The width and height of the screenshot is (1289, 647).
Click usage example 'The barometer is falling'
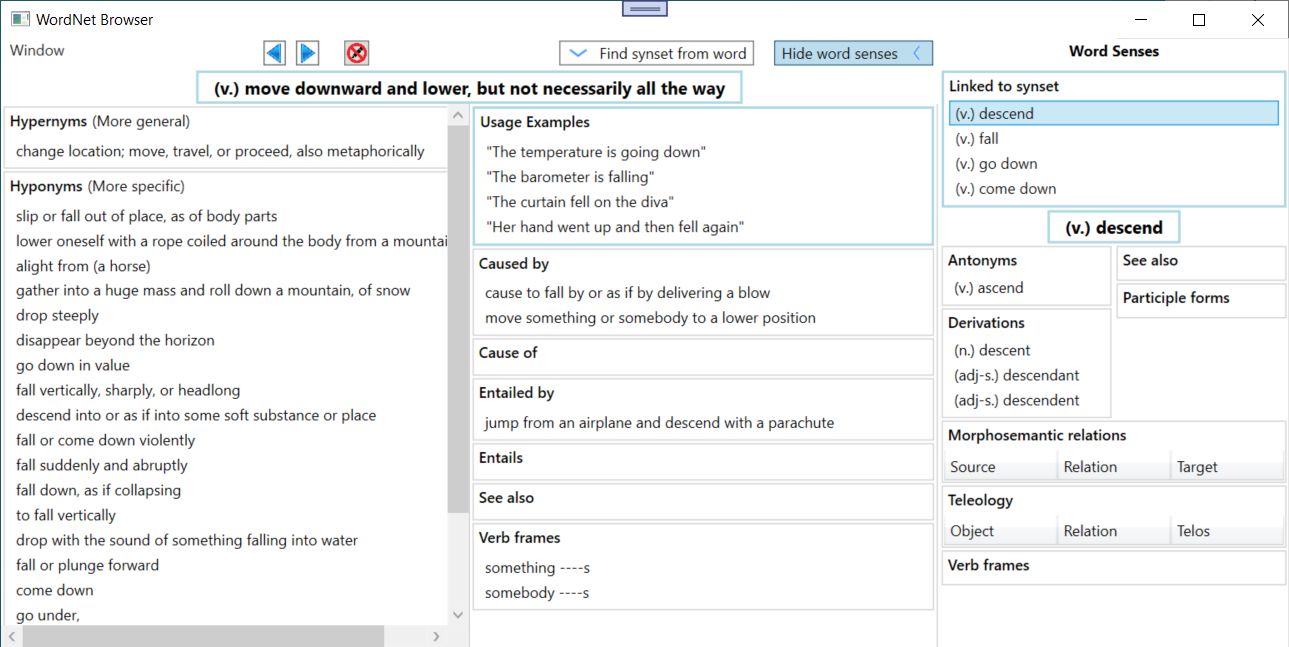tap(570, 177)
